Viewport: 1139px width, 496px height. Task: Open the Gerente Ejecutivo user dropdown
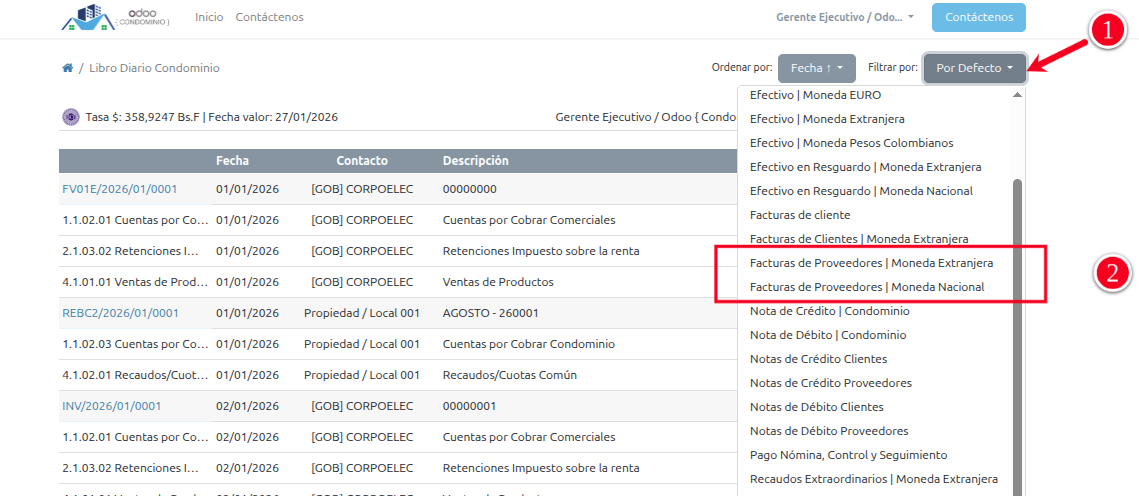[845, 18]
